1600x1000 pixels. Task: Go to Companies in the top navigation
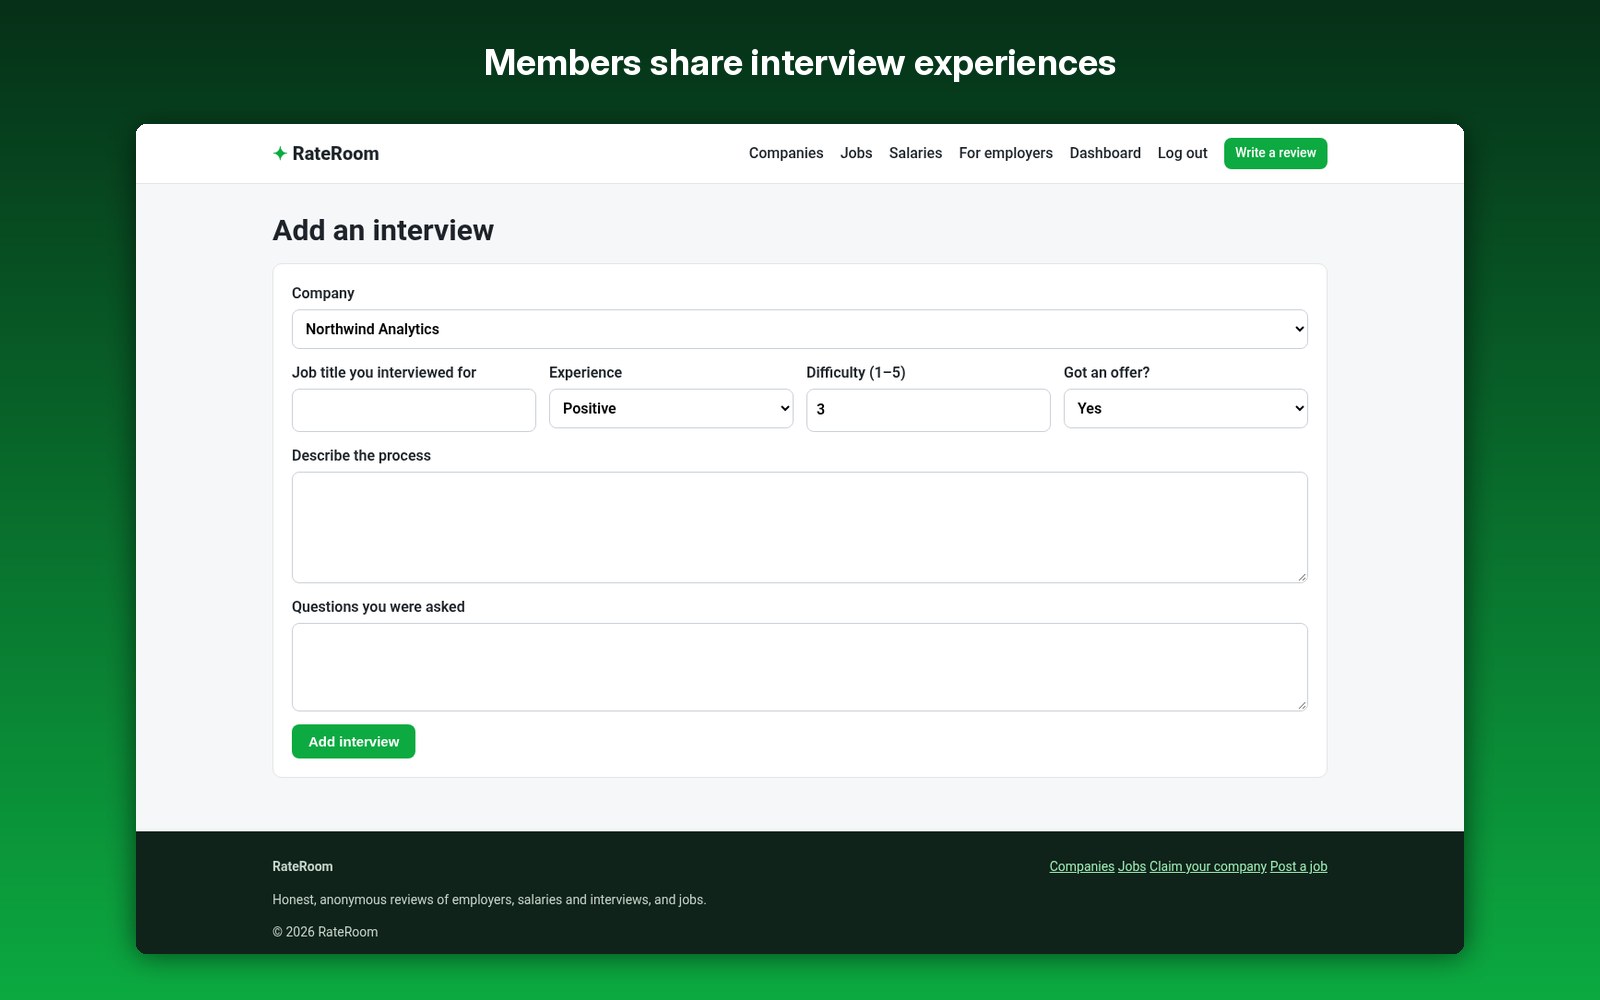(786, 153)
